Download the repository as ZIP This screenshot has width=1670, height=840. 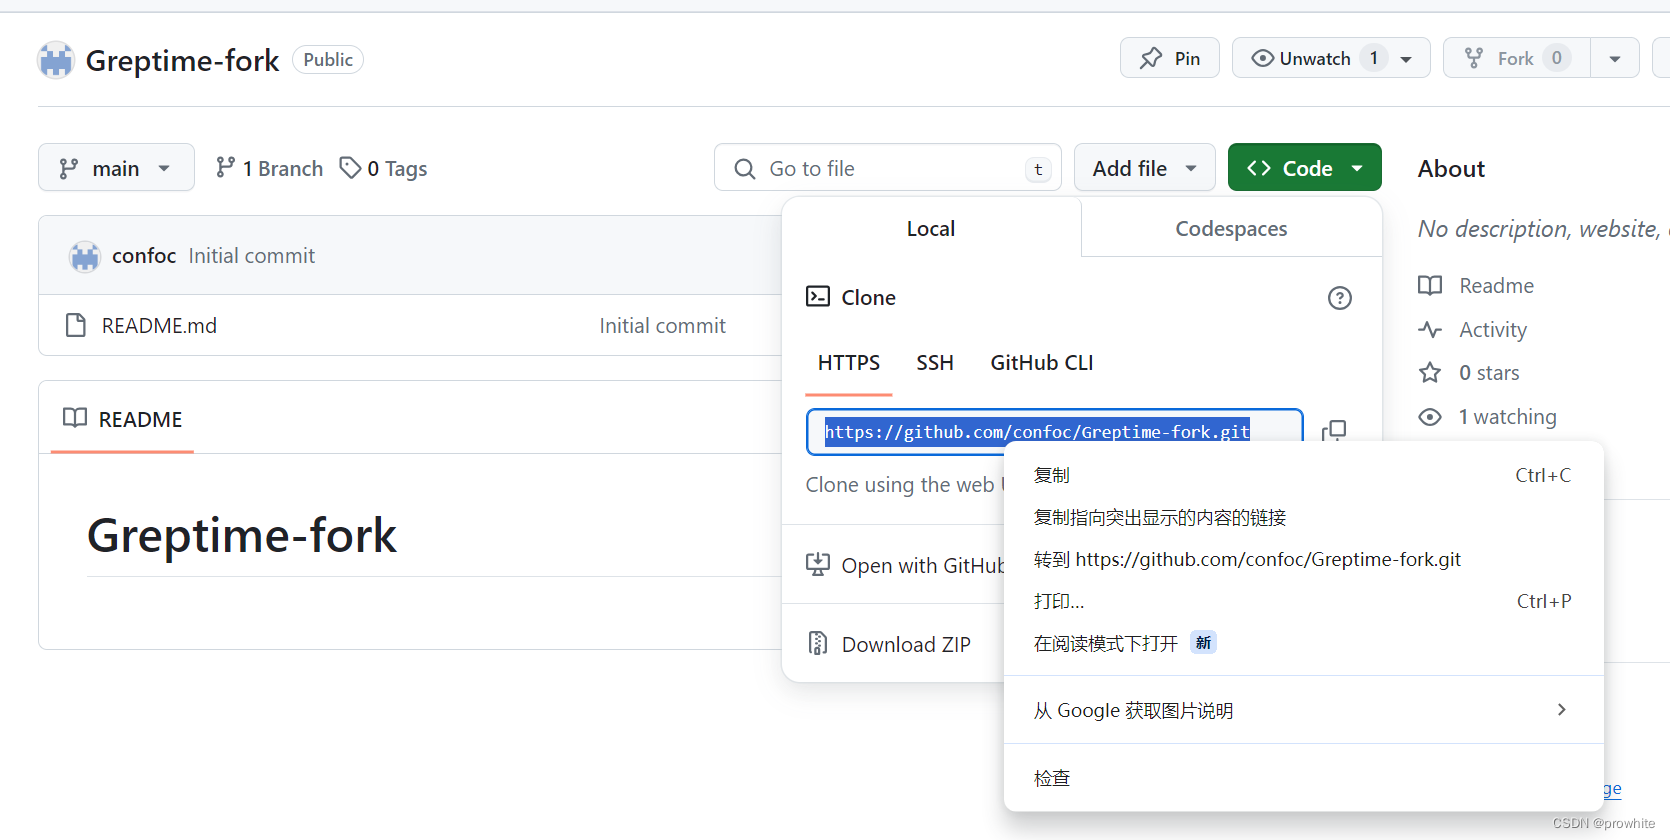[x=906, y=645]
